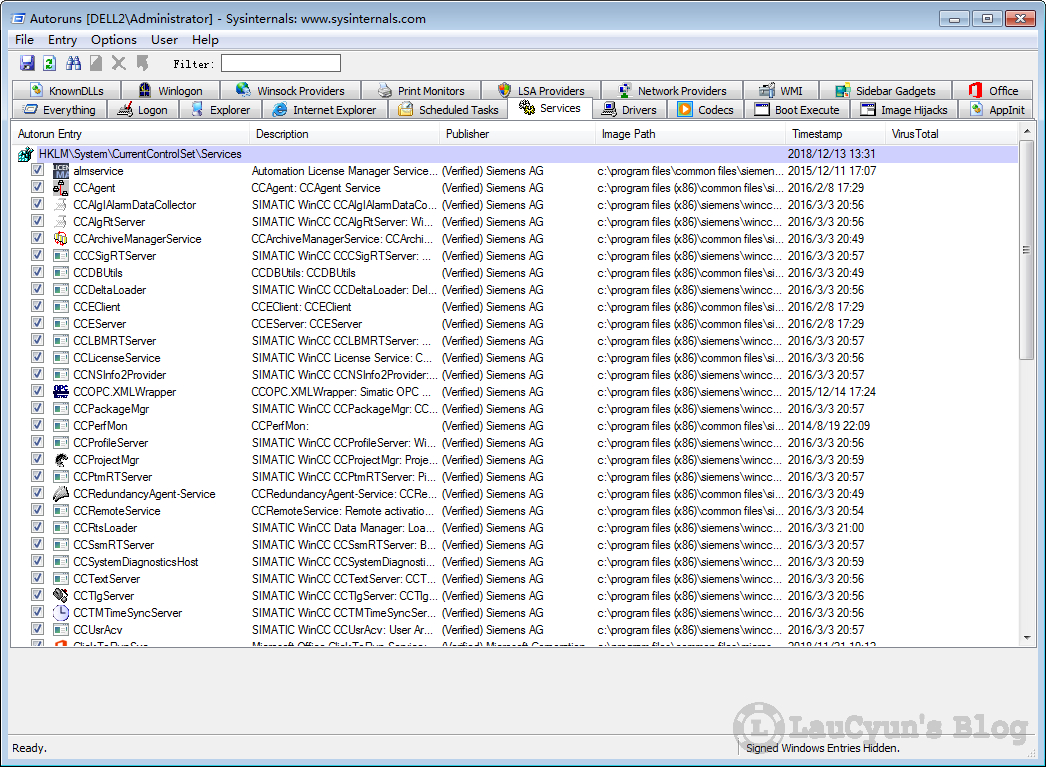The width and height of the screenshot is (1046, 767).
Task: Toggle the CCDBUtils checkbox
Action: coord(37,272)
